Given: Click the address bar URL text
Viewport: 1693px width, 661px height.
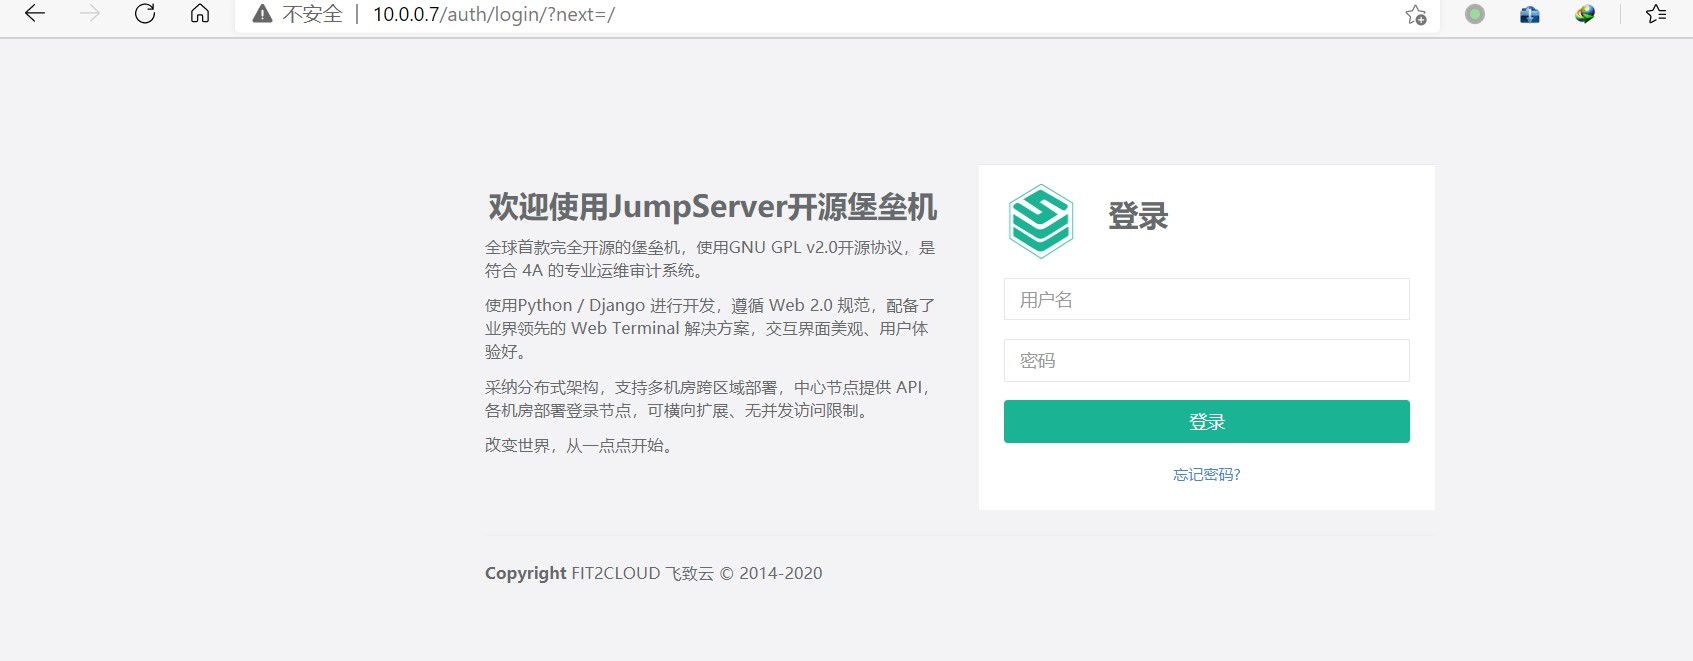Looking at the screenshot, I should click(x=494, y=14).
